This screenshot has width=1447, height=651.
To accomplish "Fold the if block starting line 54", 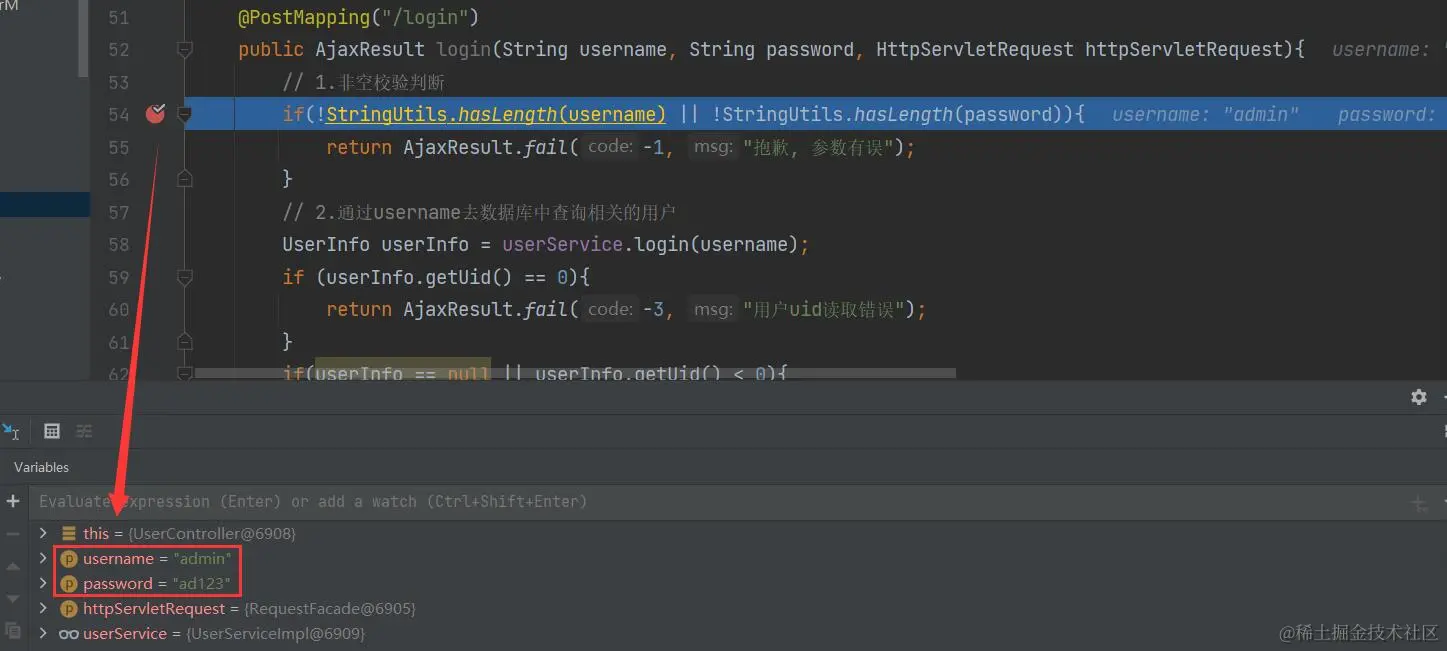I will point(184,114).
